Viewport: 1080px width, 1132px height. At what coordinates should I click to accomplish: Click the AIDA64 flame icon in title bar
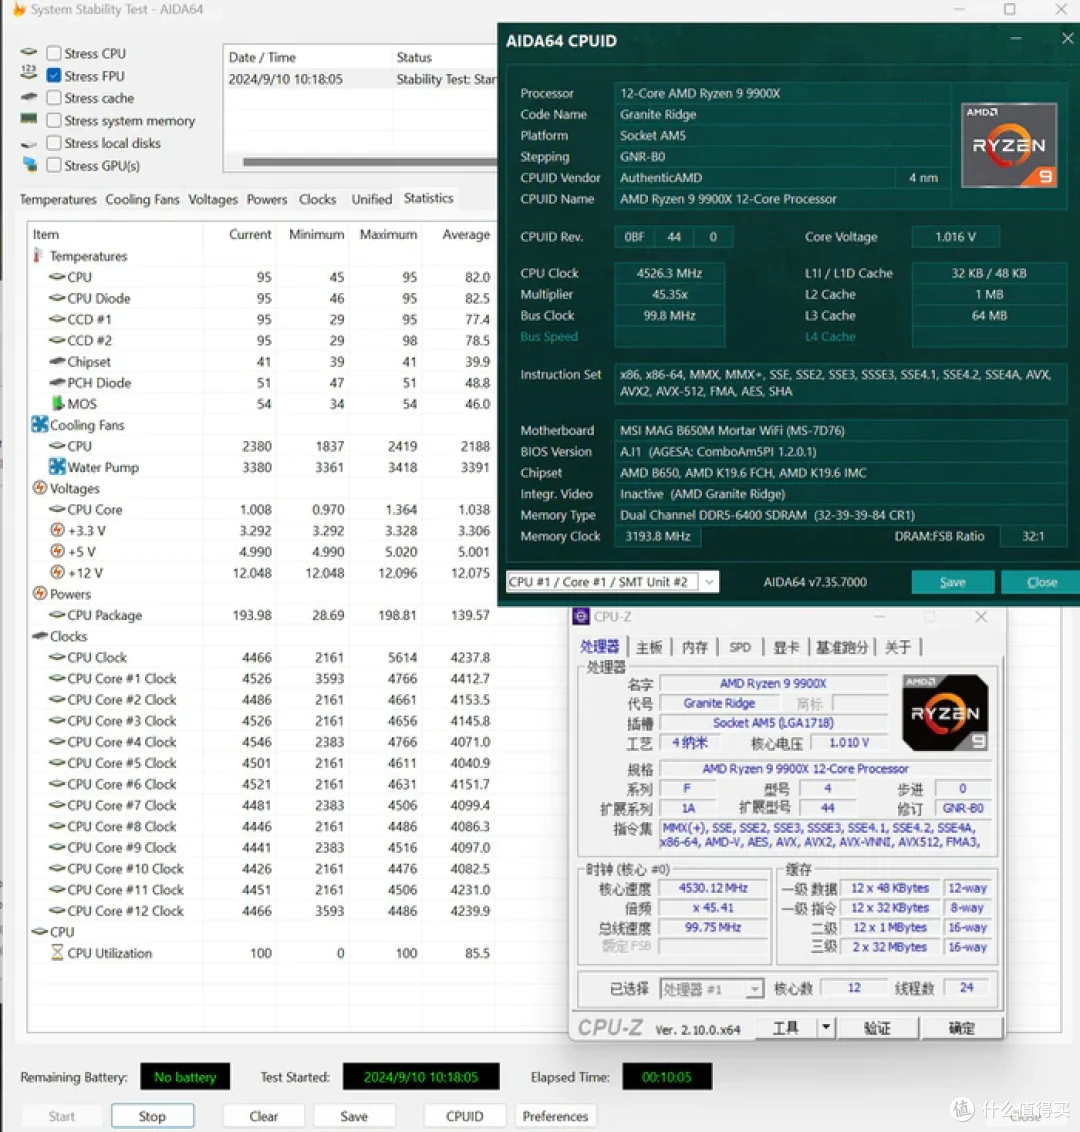(x=19, y=9)
